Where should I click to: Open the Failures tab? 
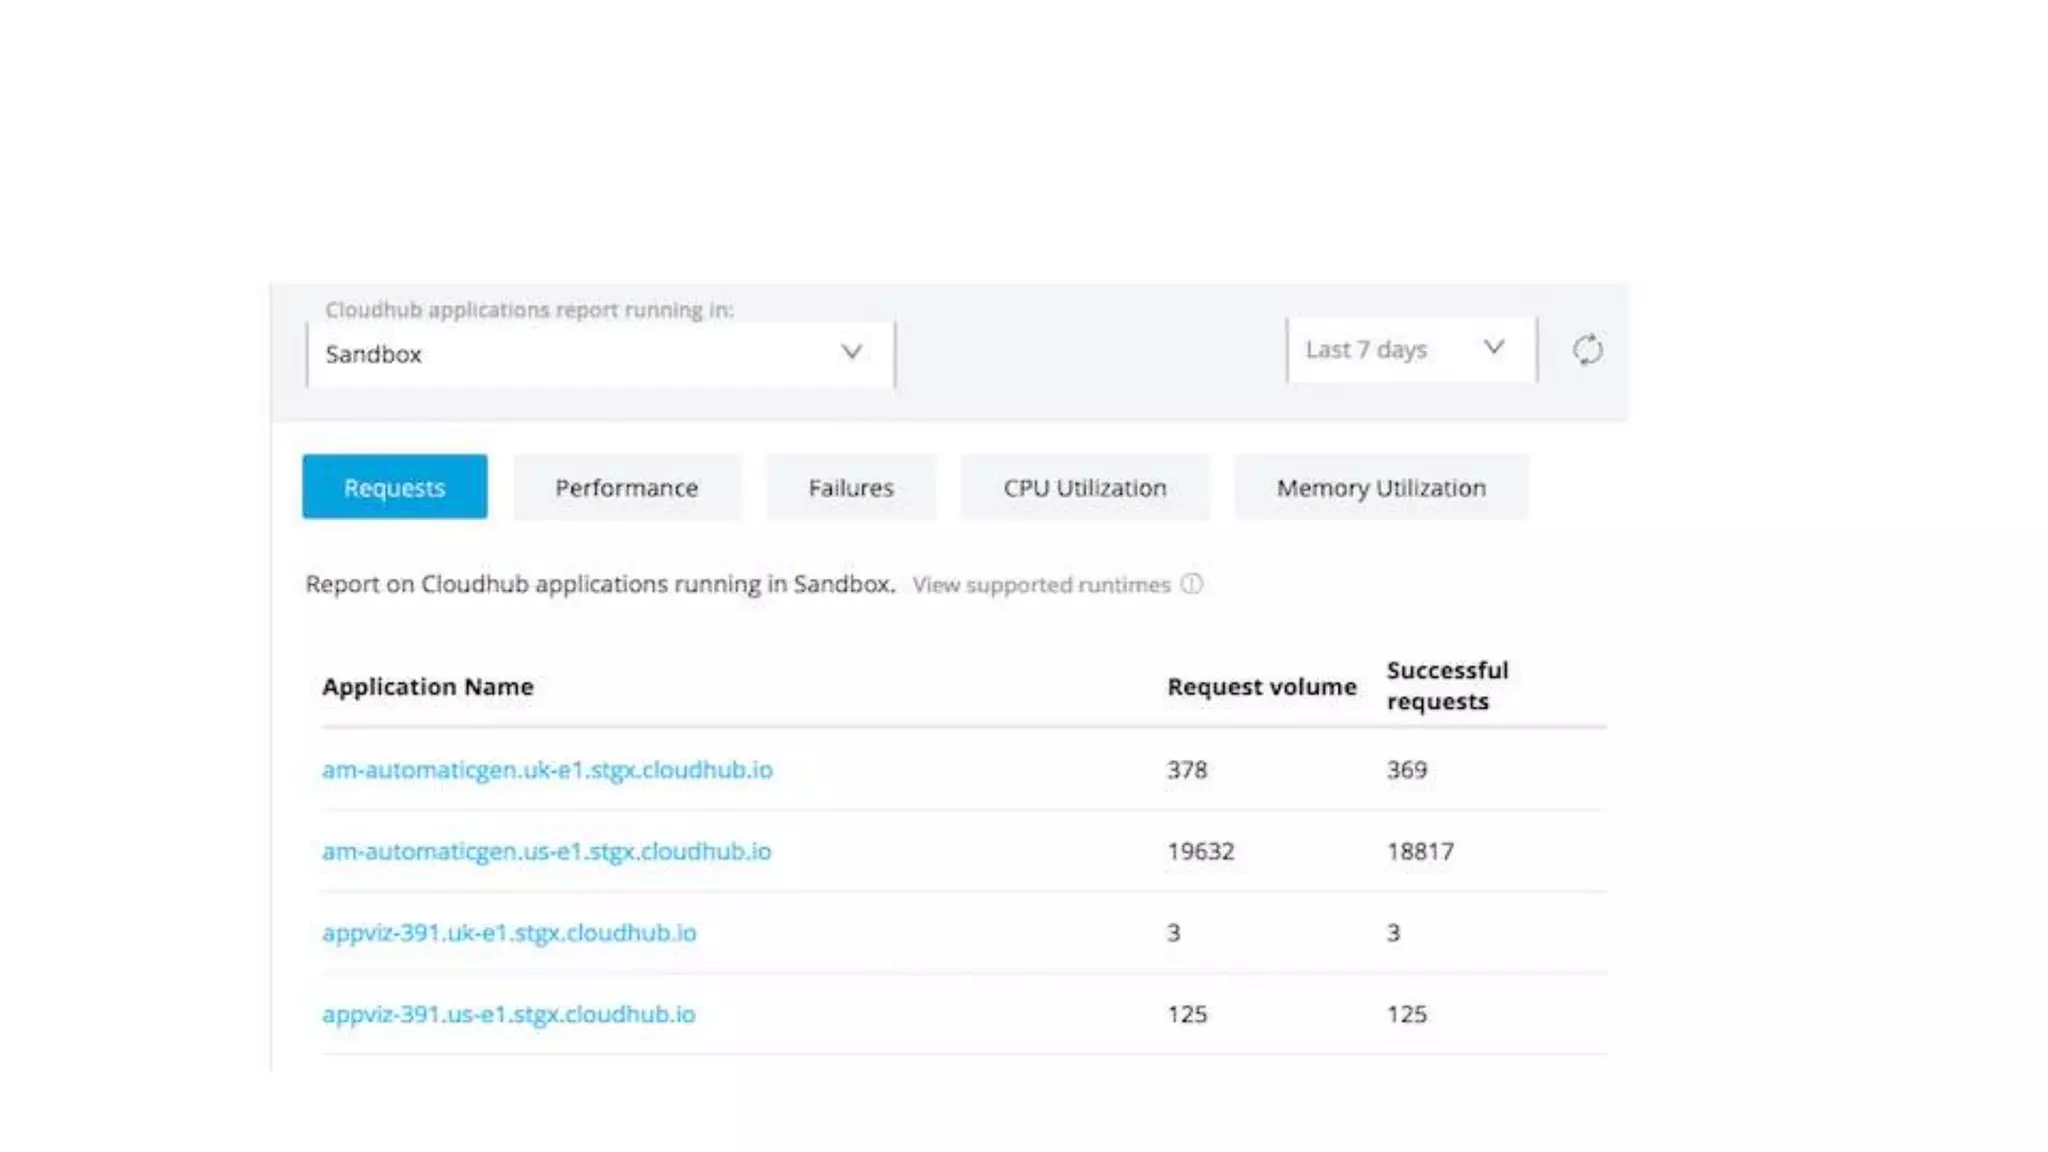851,487
